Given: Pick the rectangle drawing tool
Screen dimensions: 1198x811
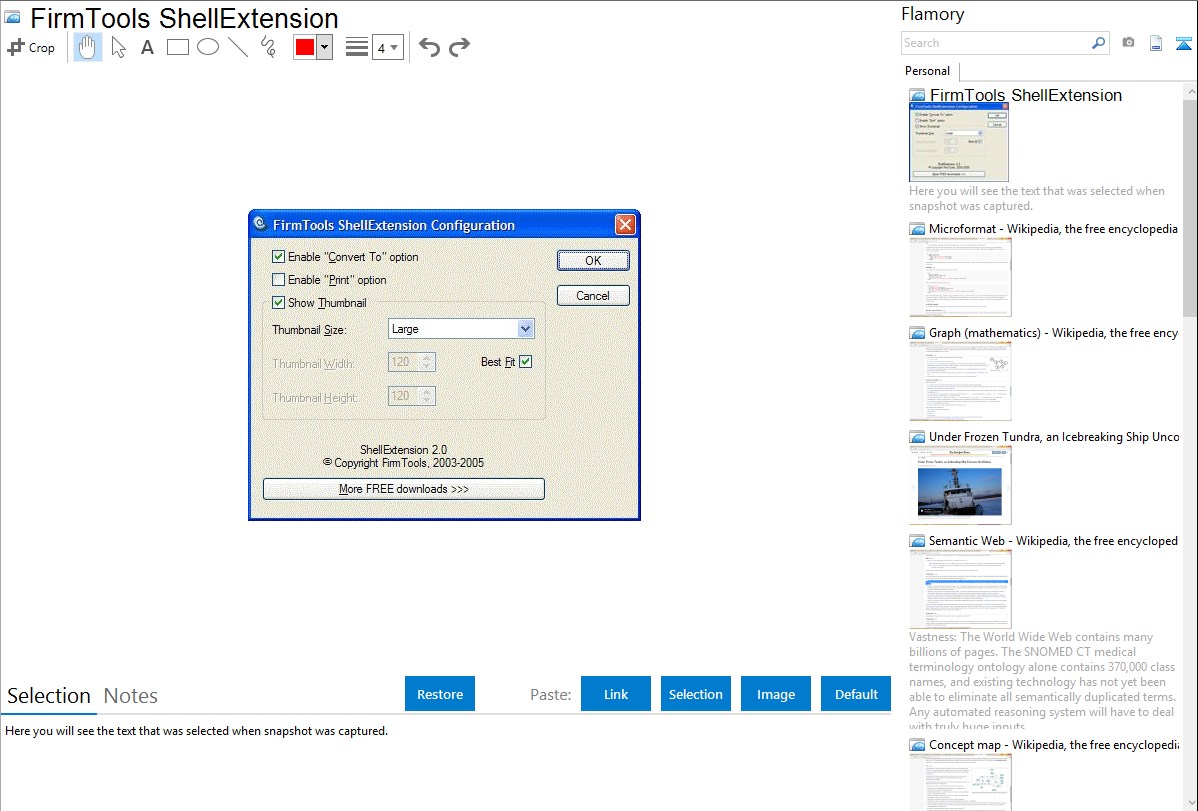Looking at the screenshot, I should [177, 47].
